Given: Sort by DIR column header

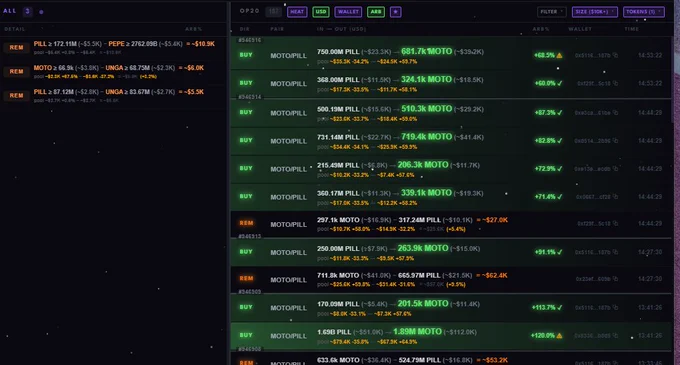Looking at the screenshot, I should (x=245, y=29).
